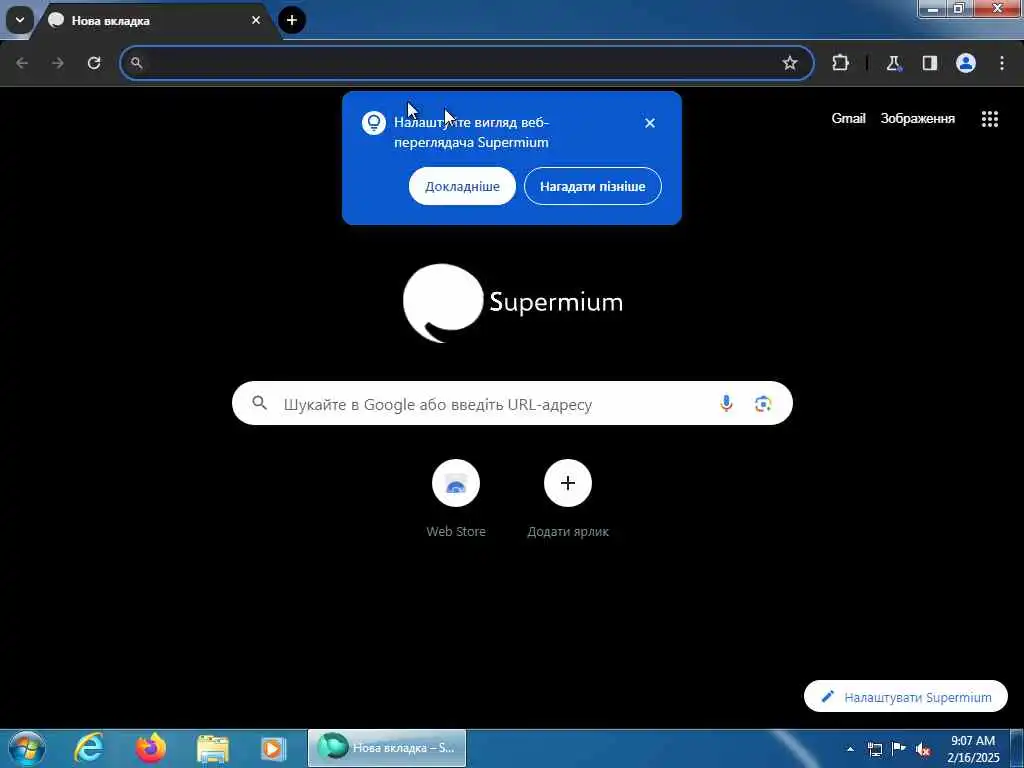The width and height of the screenshot is (1024, 768).
Task: Focus the Google search box
Action: (x=512, y=404)
